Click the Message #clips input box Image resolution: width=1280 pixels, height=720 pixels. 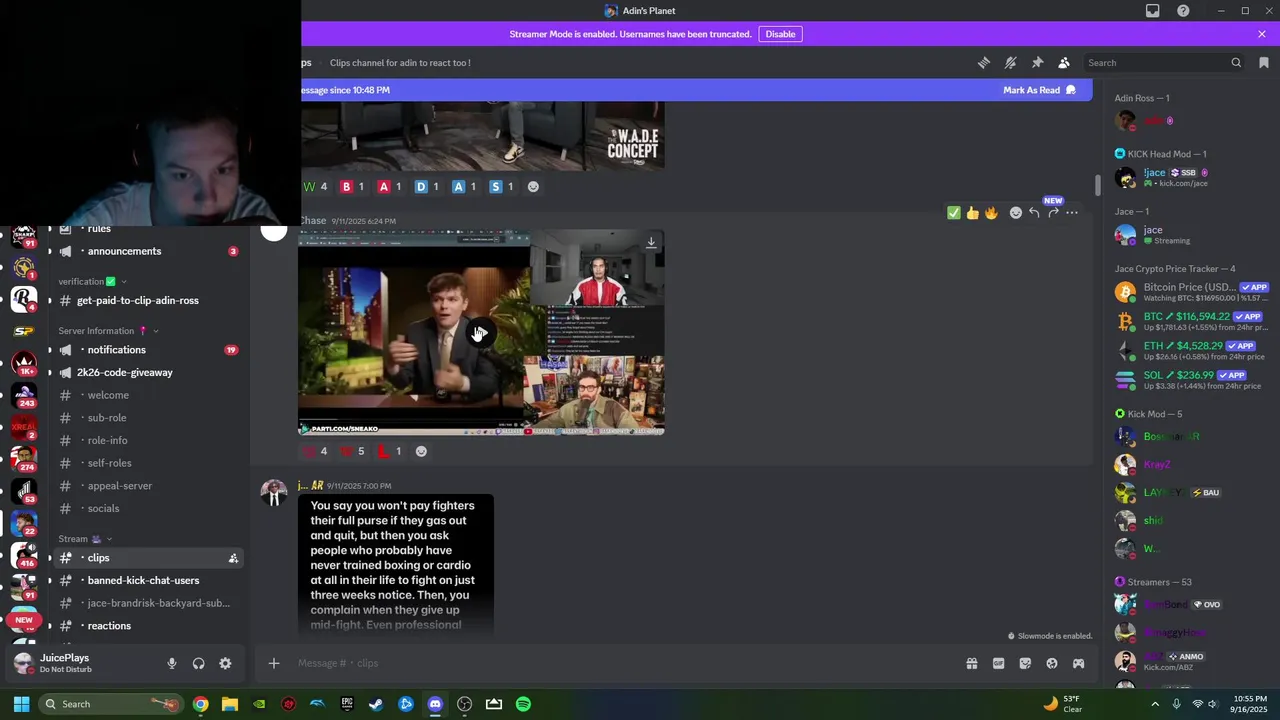[x=620, y=663]
